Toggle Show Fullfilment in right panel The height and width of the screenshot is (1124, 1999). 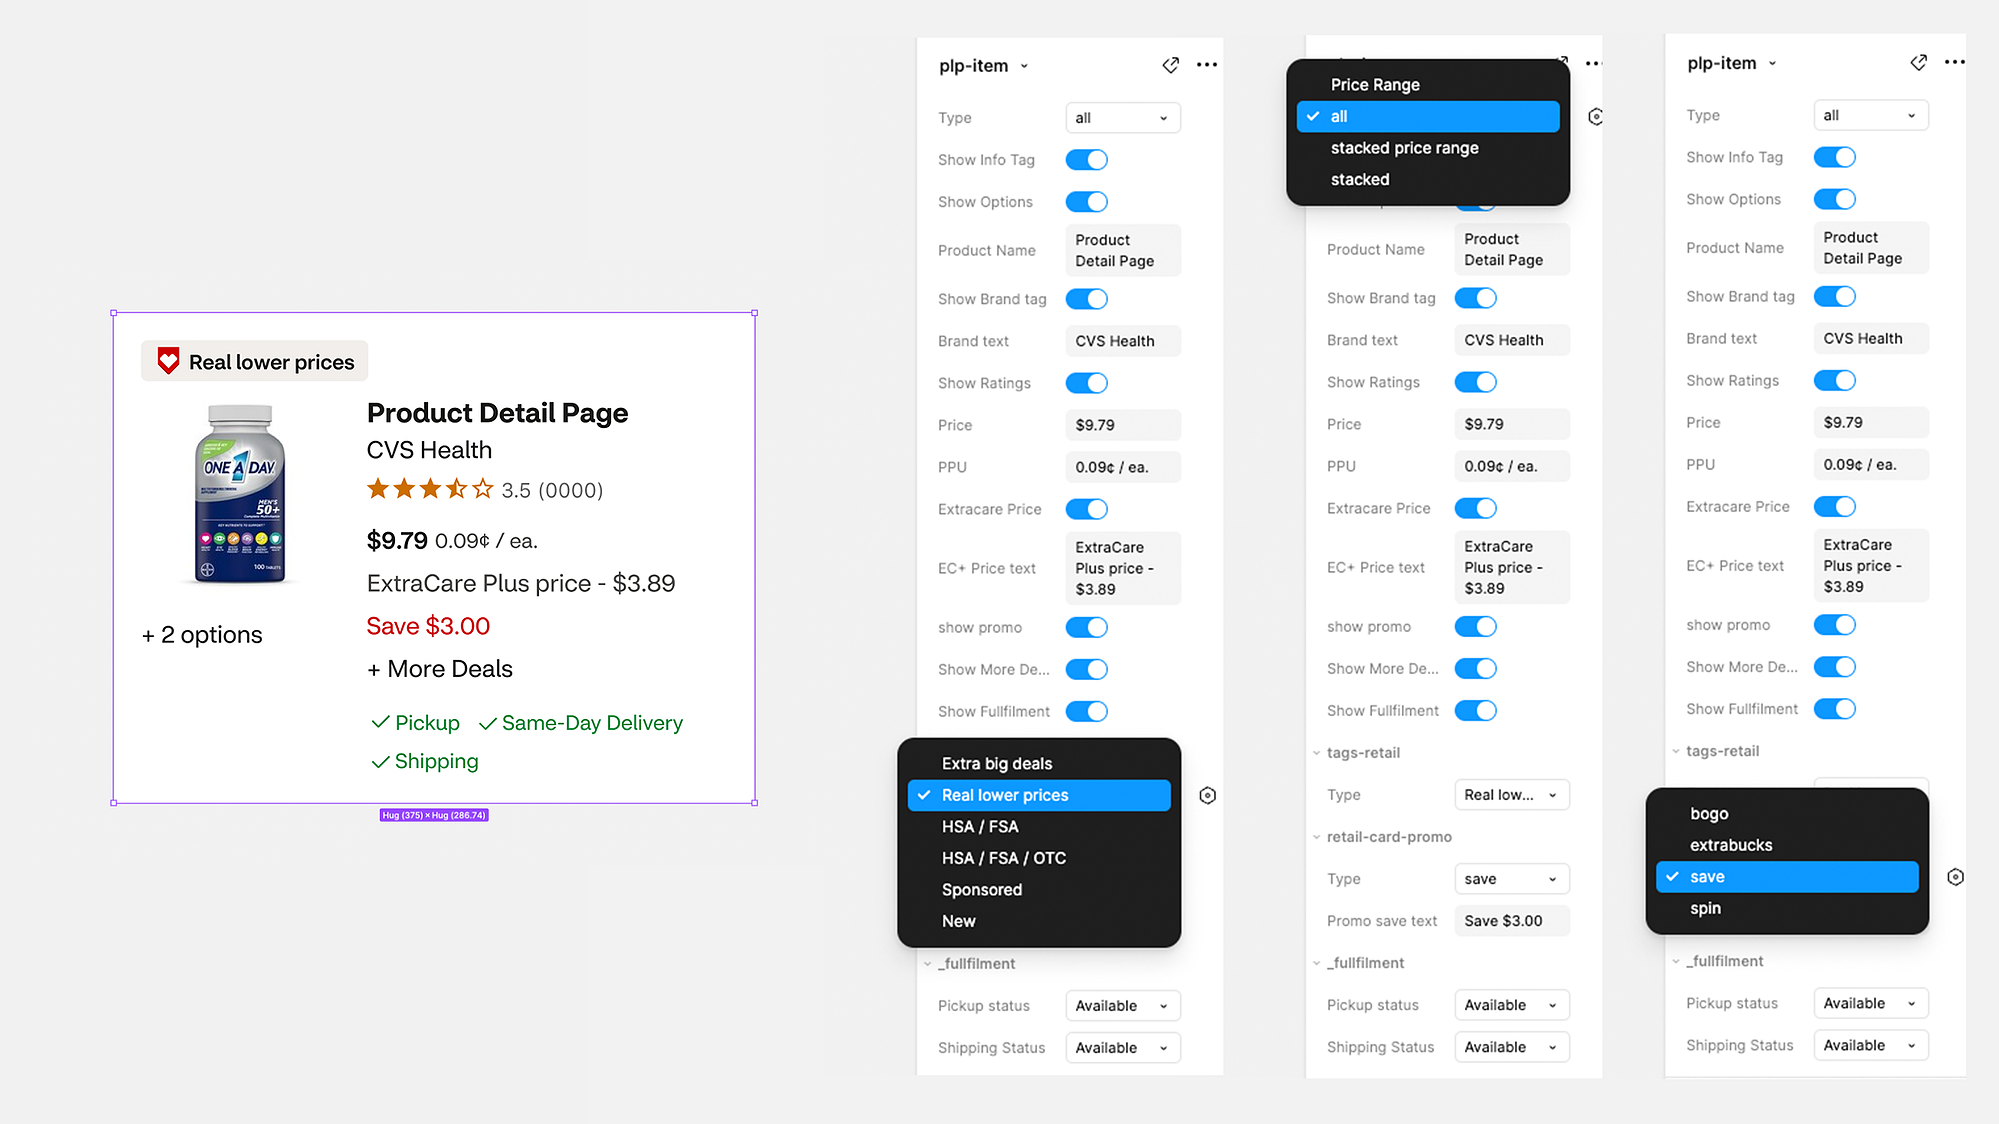coord(1835,709)
